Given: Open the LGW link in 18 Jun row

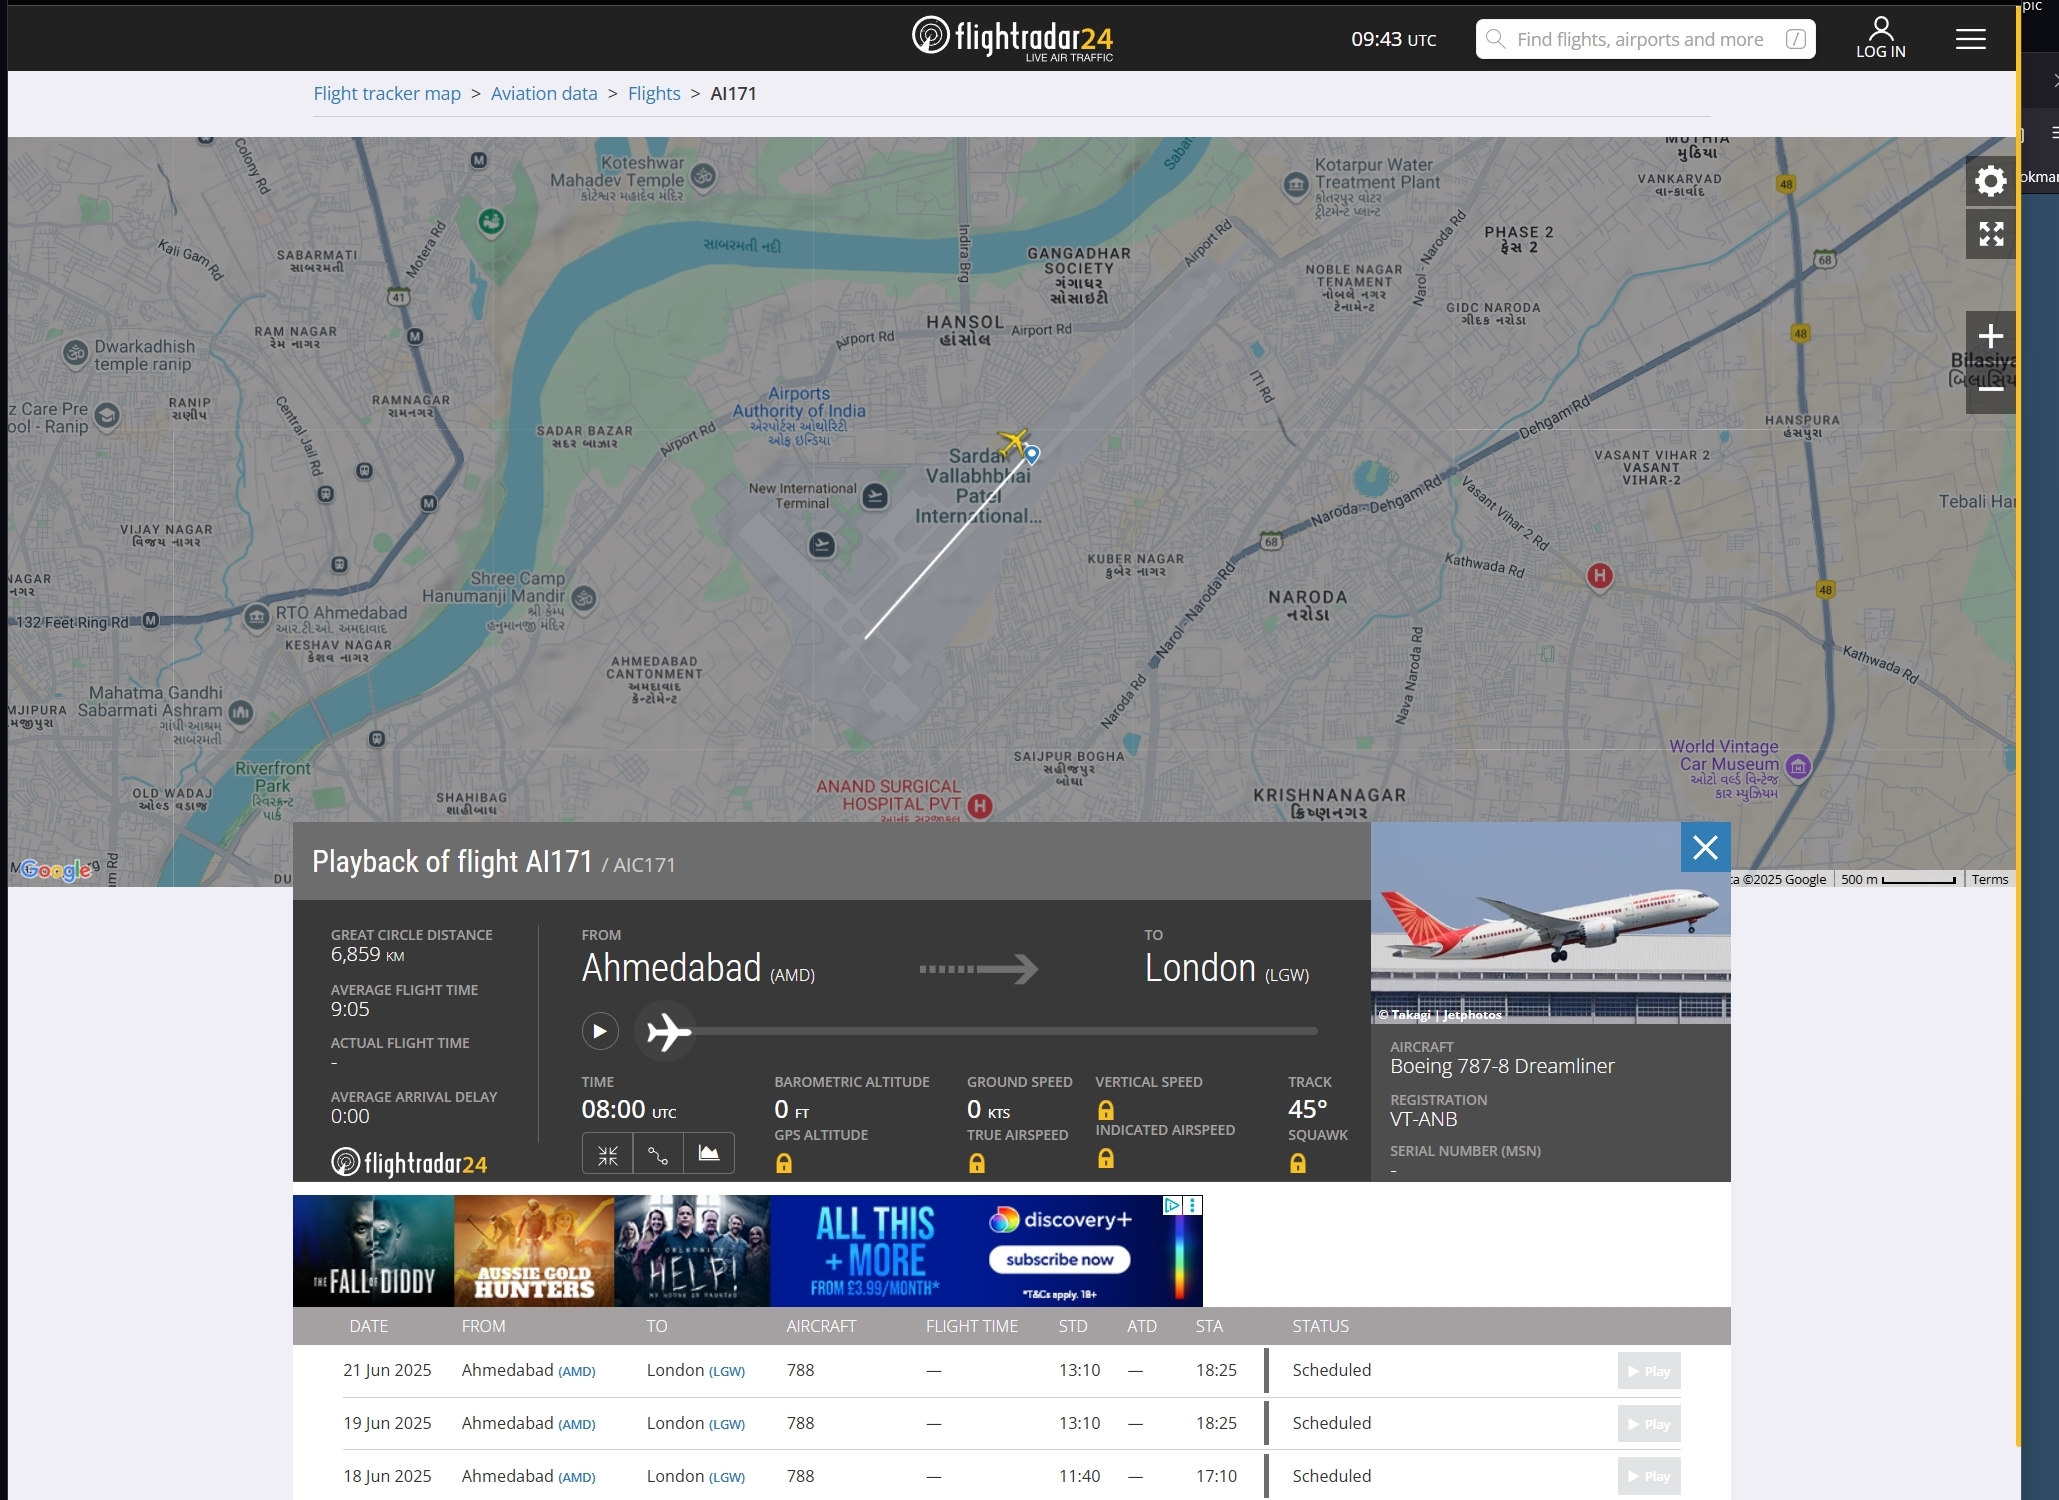Looking at the screenshot, I should [x=727, y=1478].
